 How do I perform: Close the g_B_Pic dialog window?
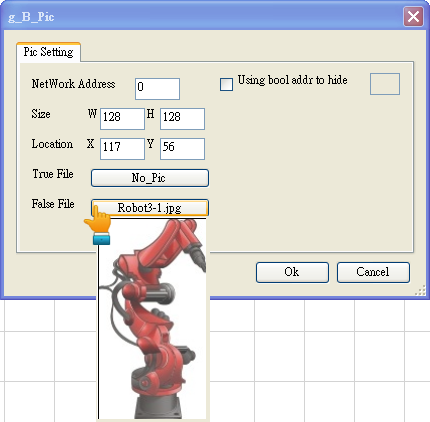pos(413,16)
